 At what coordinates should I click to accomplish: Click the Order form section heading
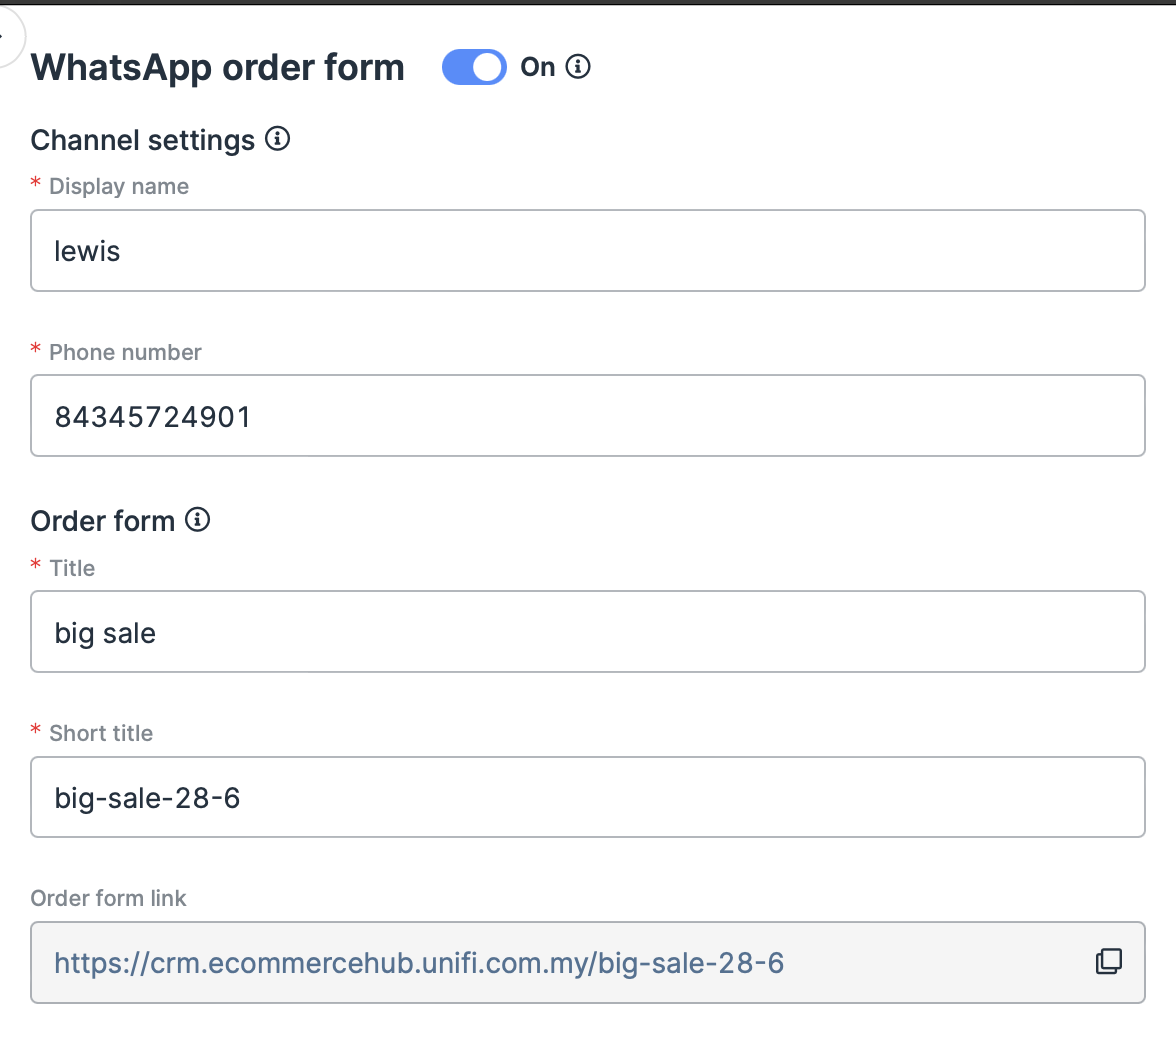tap(103, 521)
